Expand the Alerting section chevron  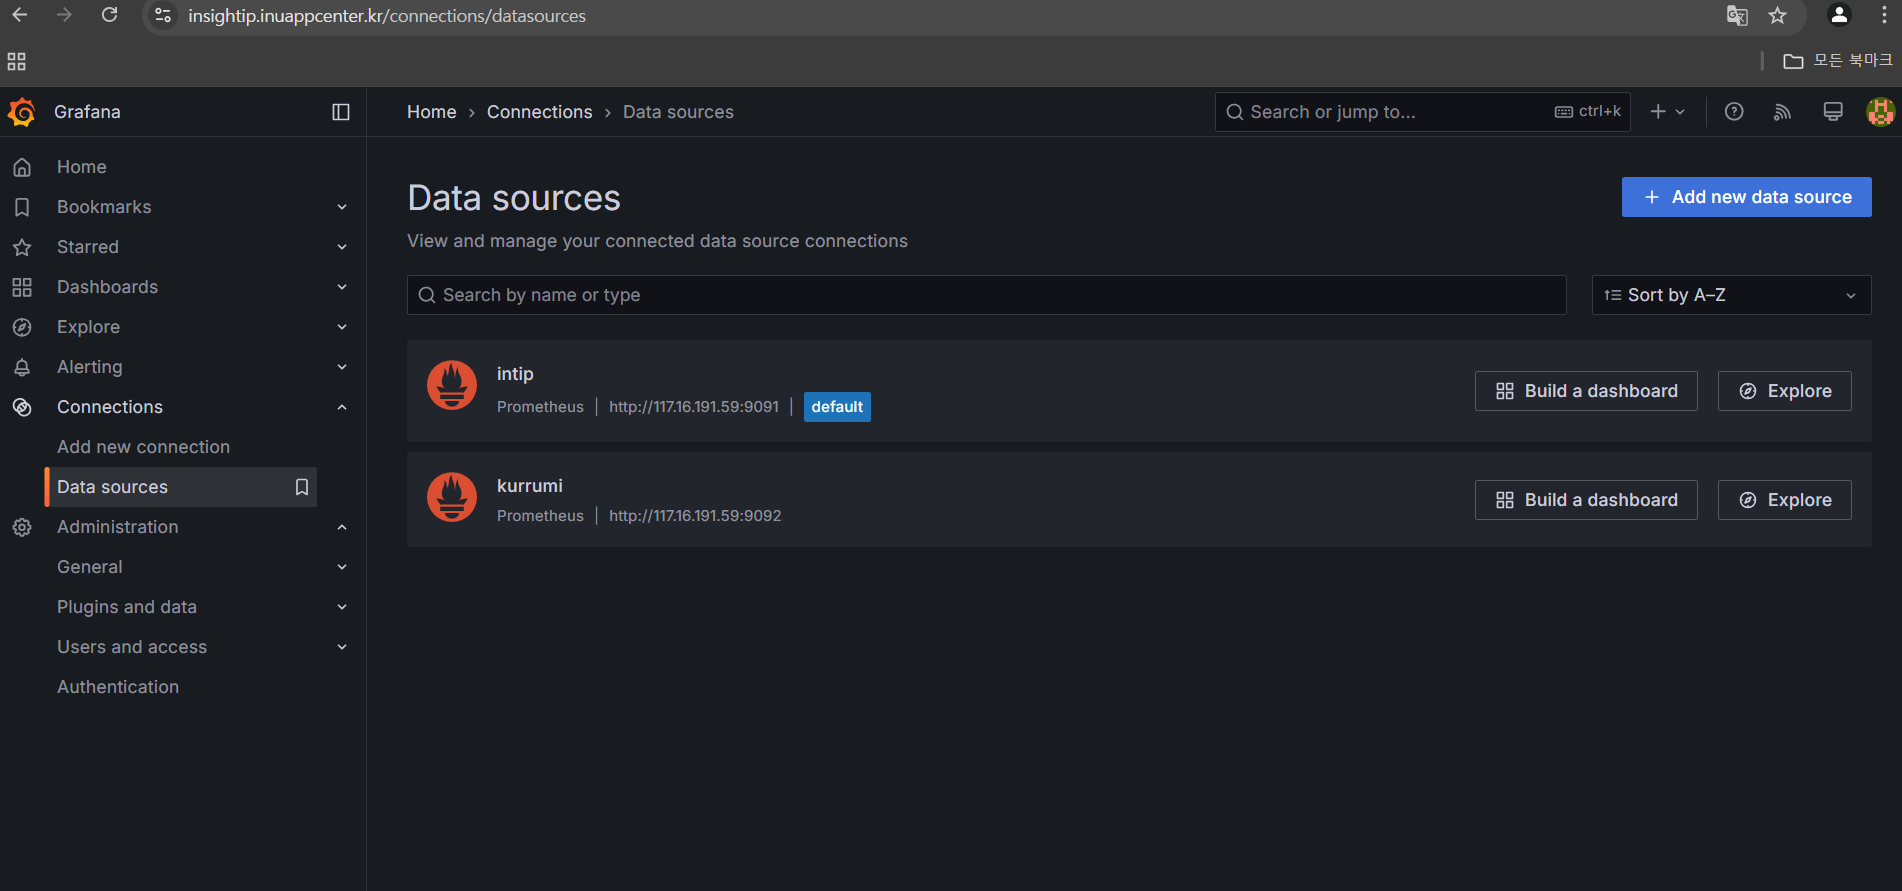(x=342, y=367)
